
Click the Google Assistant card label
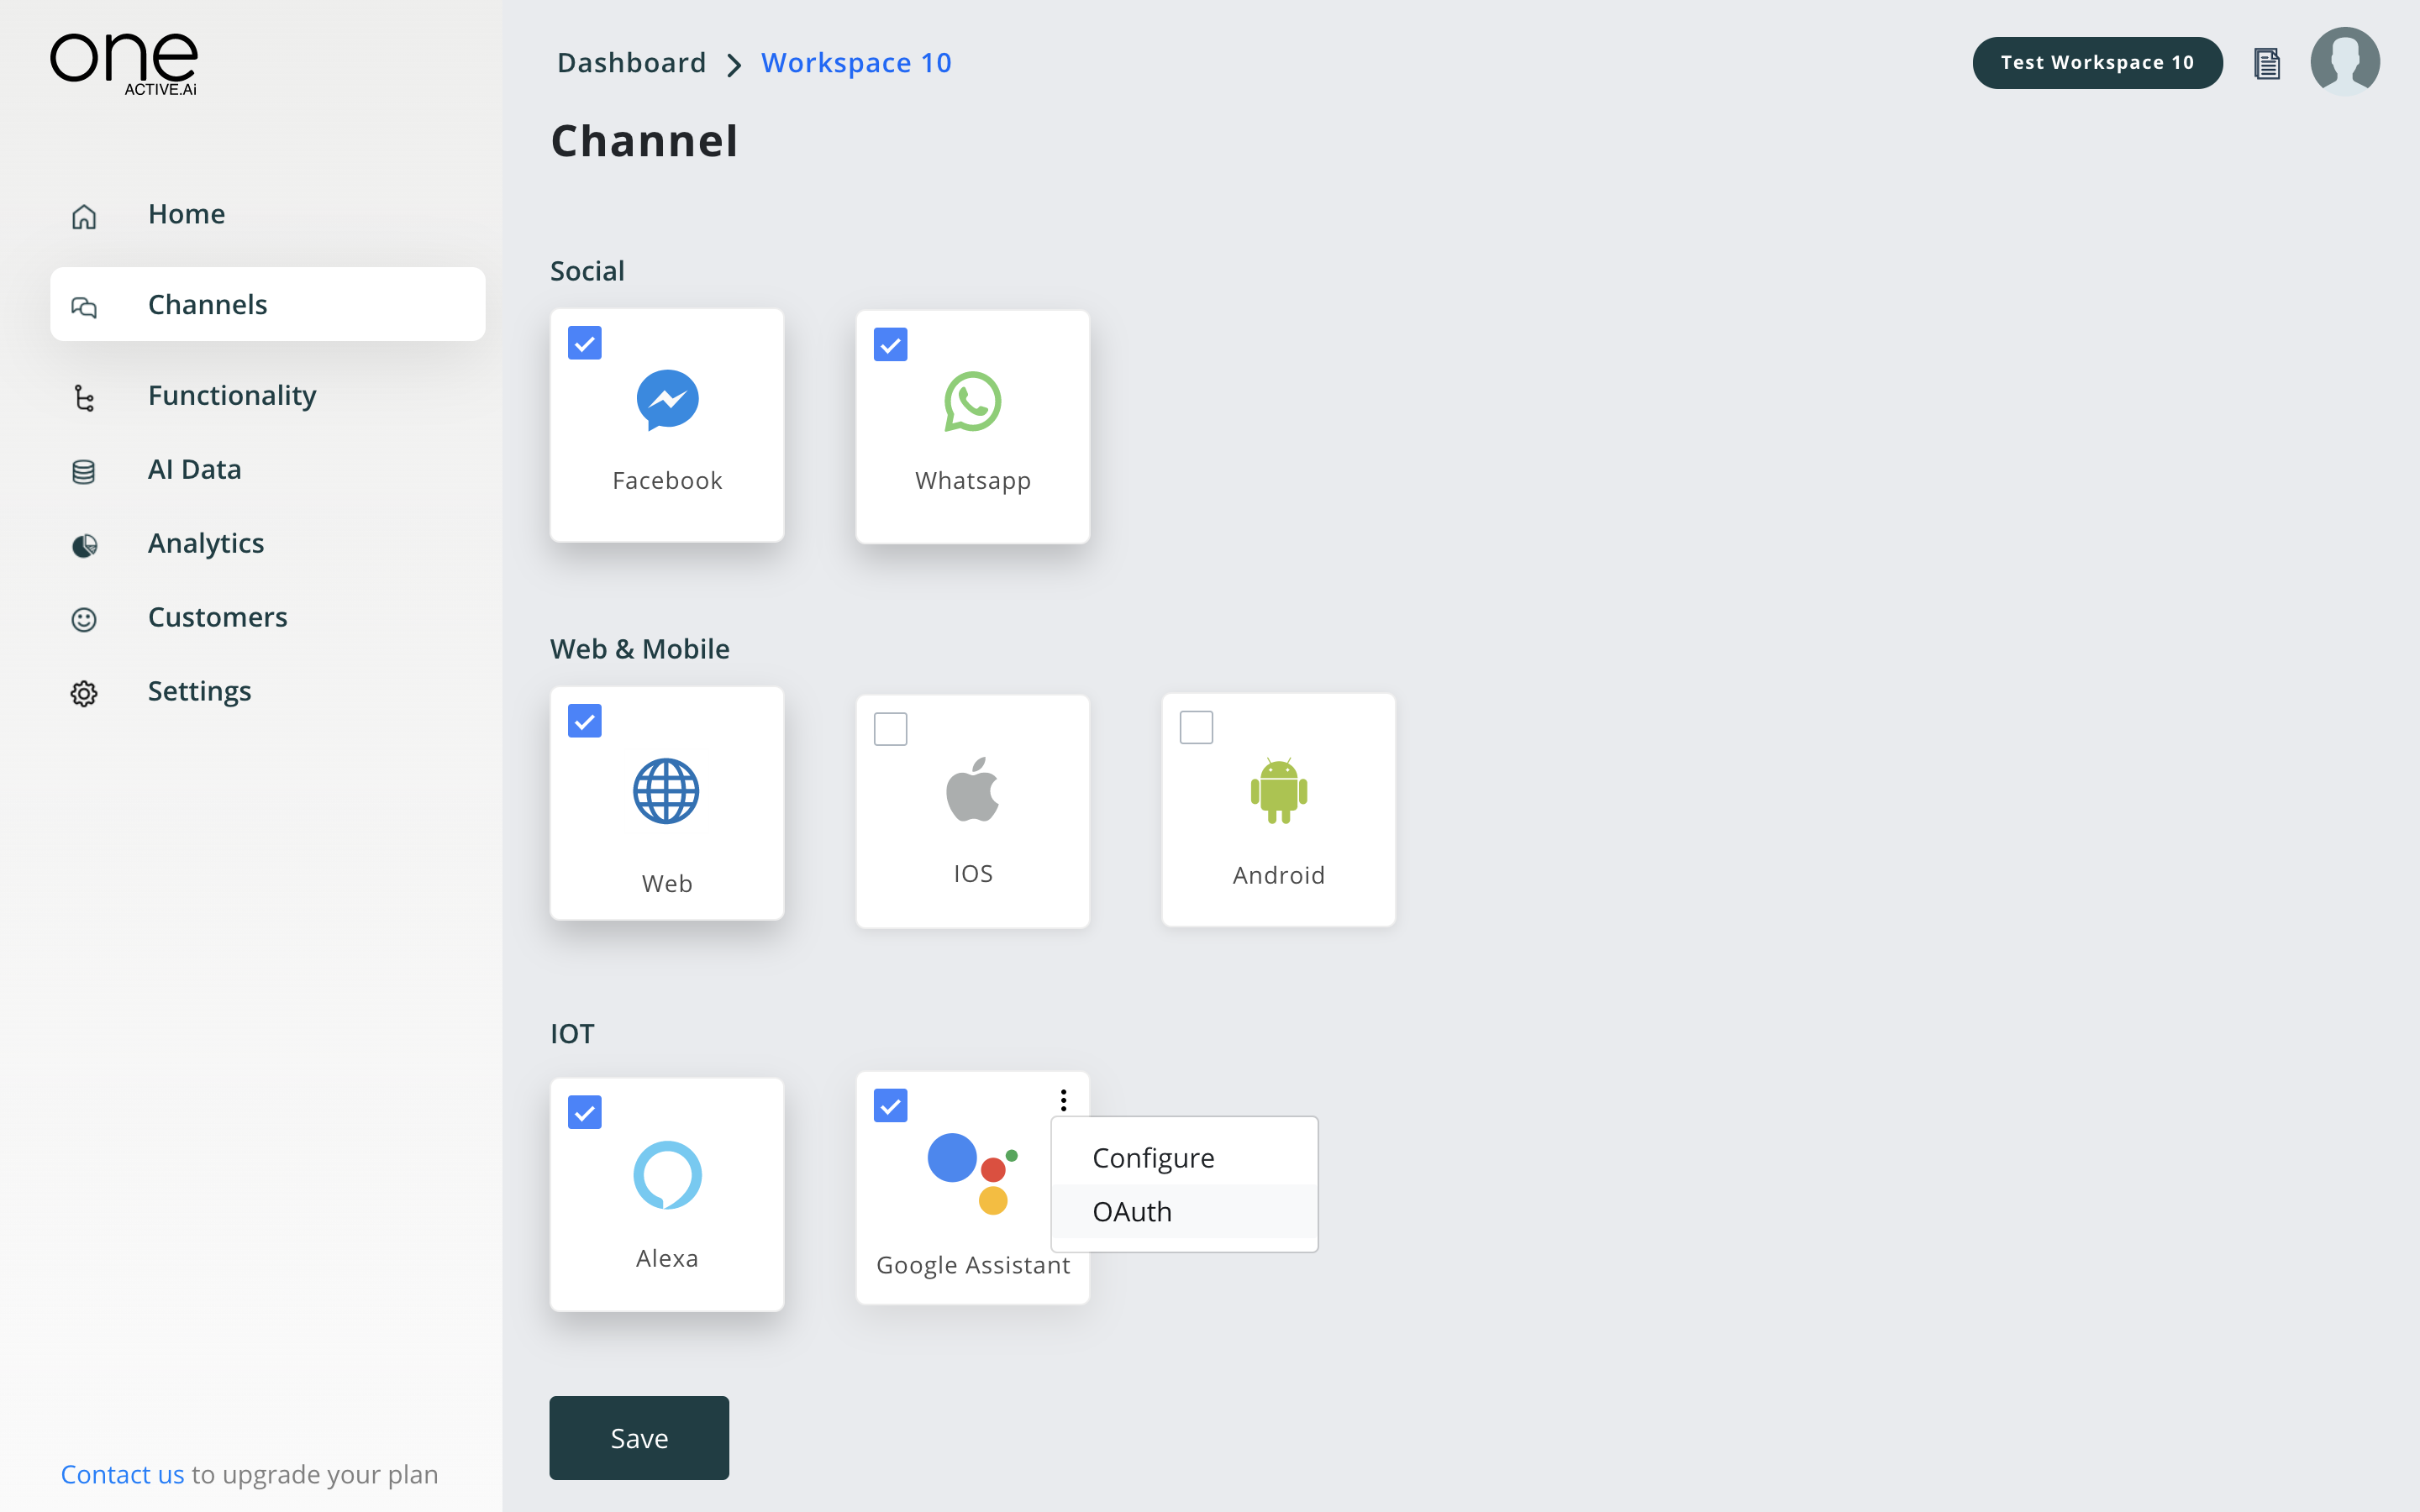point(972,1265)
